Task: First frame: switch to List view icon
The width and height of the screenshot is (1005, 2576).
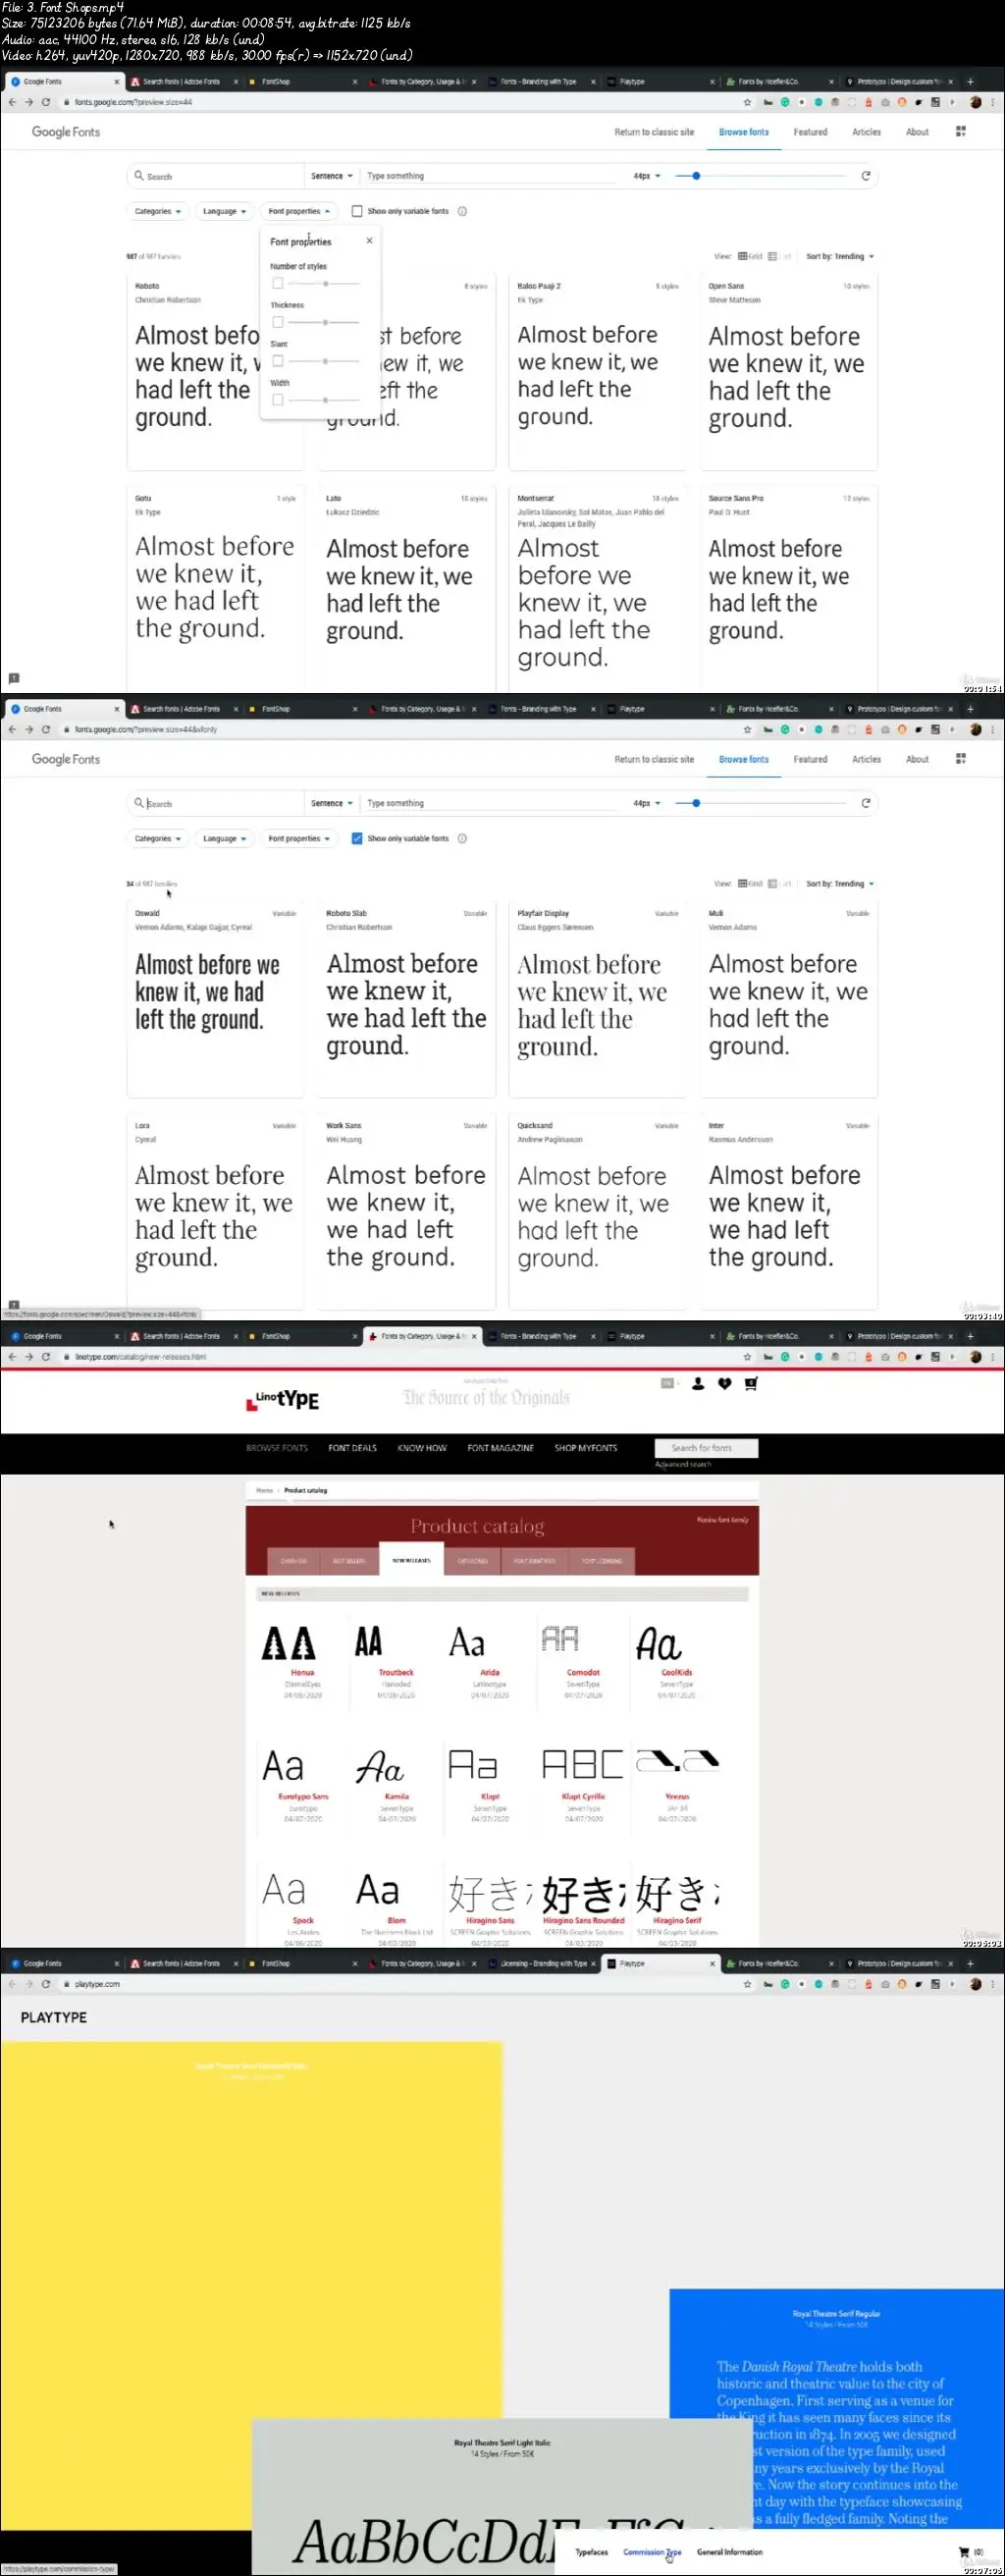Action: tap(772, 256)
